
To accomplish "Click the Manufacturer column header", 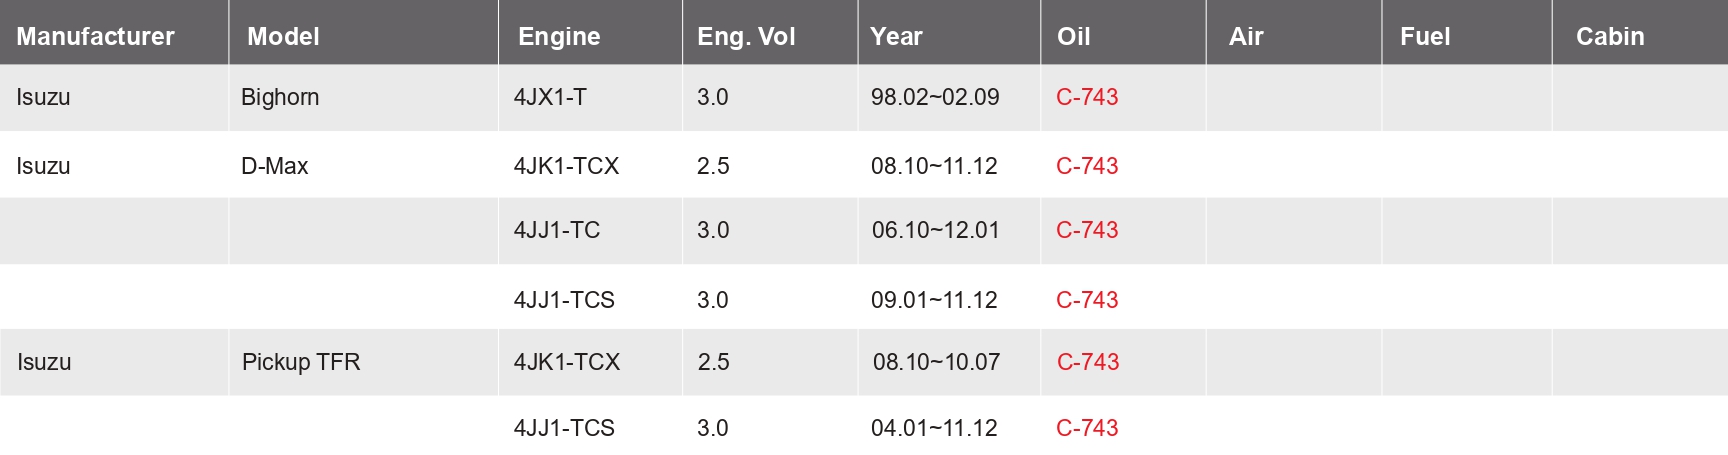I will [x=95, y=36].
